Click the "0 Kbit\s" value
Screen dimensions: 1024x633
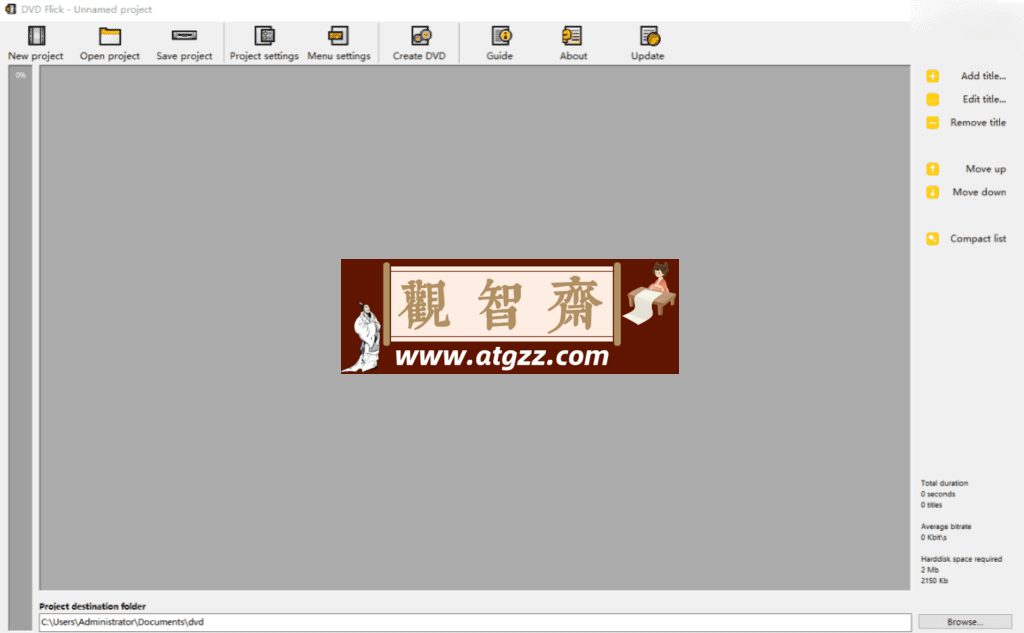click(933, 538)
